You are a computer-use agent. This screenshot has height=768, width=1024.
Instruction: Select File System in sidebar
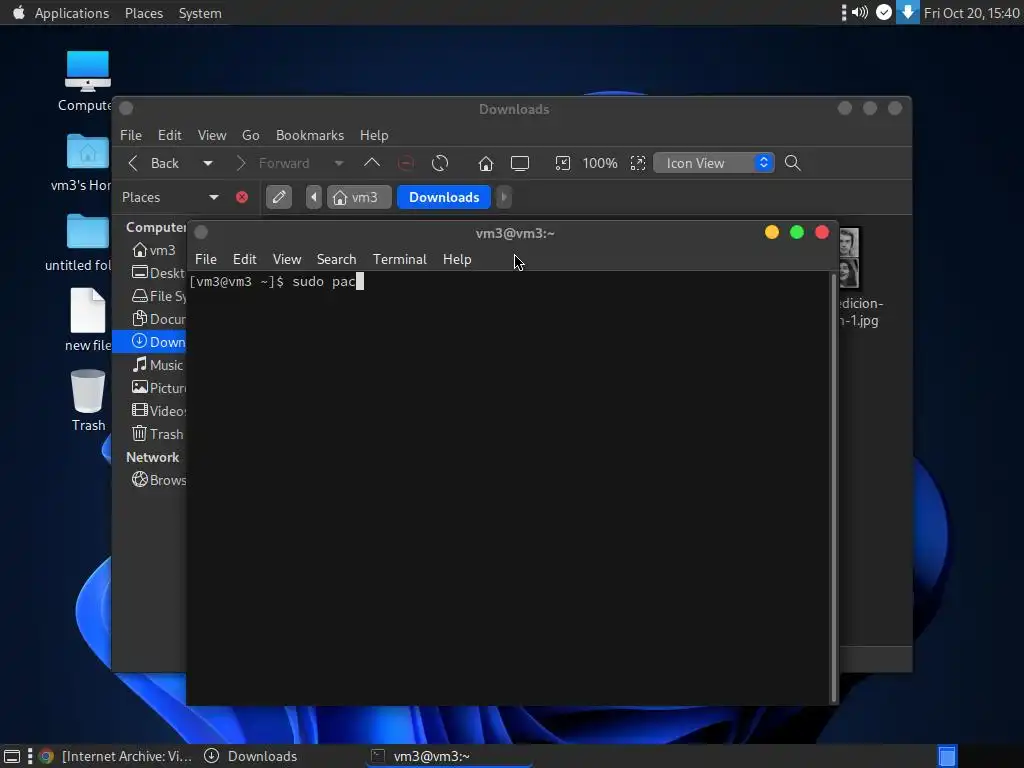[x=159, y=296]
